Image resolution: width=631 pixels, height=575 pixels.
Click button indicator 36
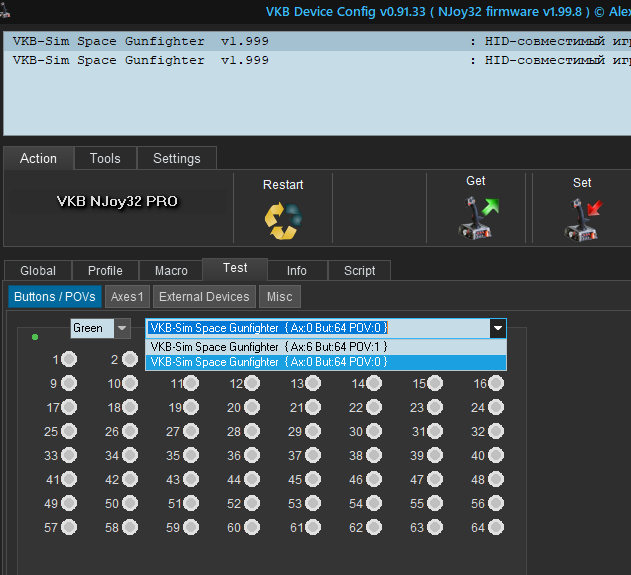(252, 455)
